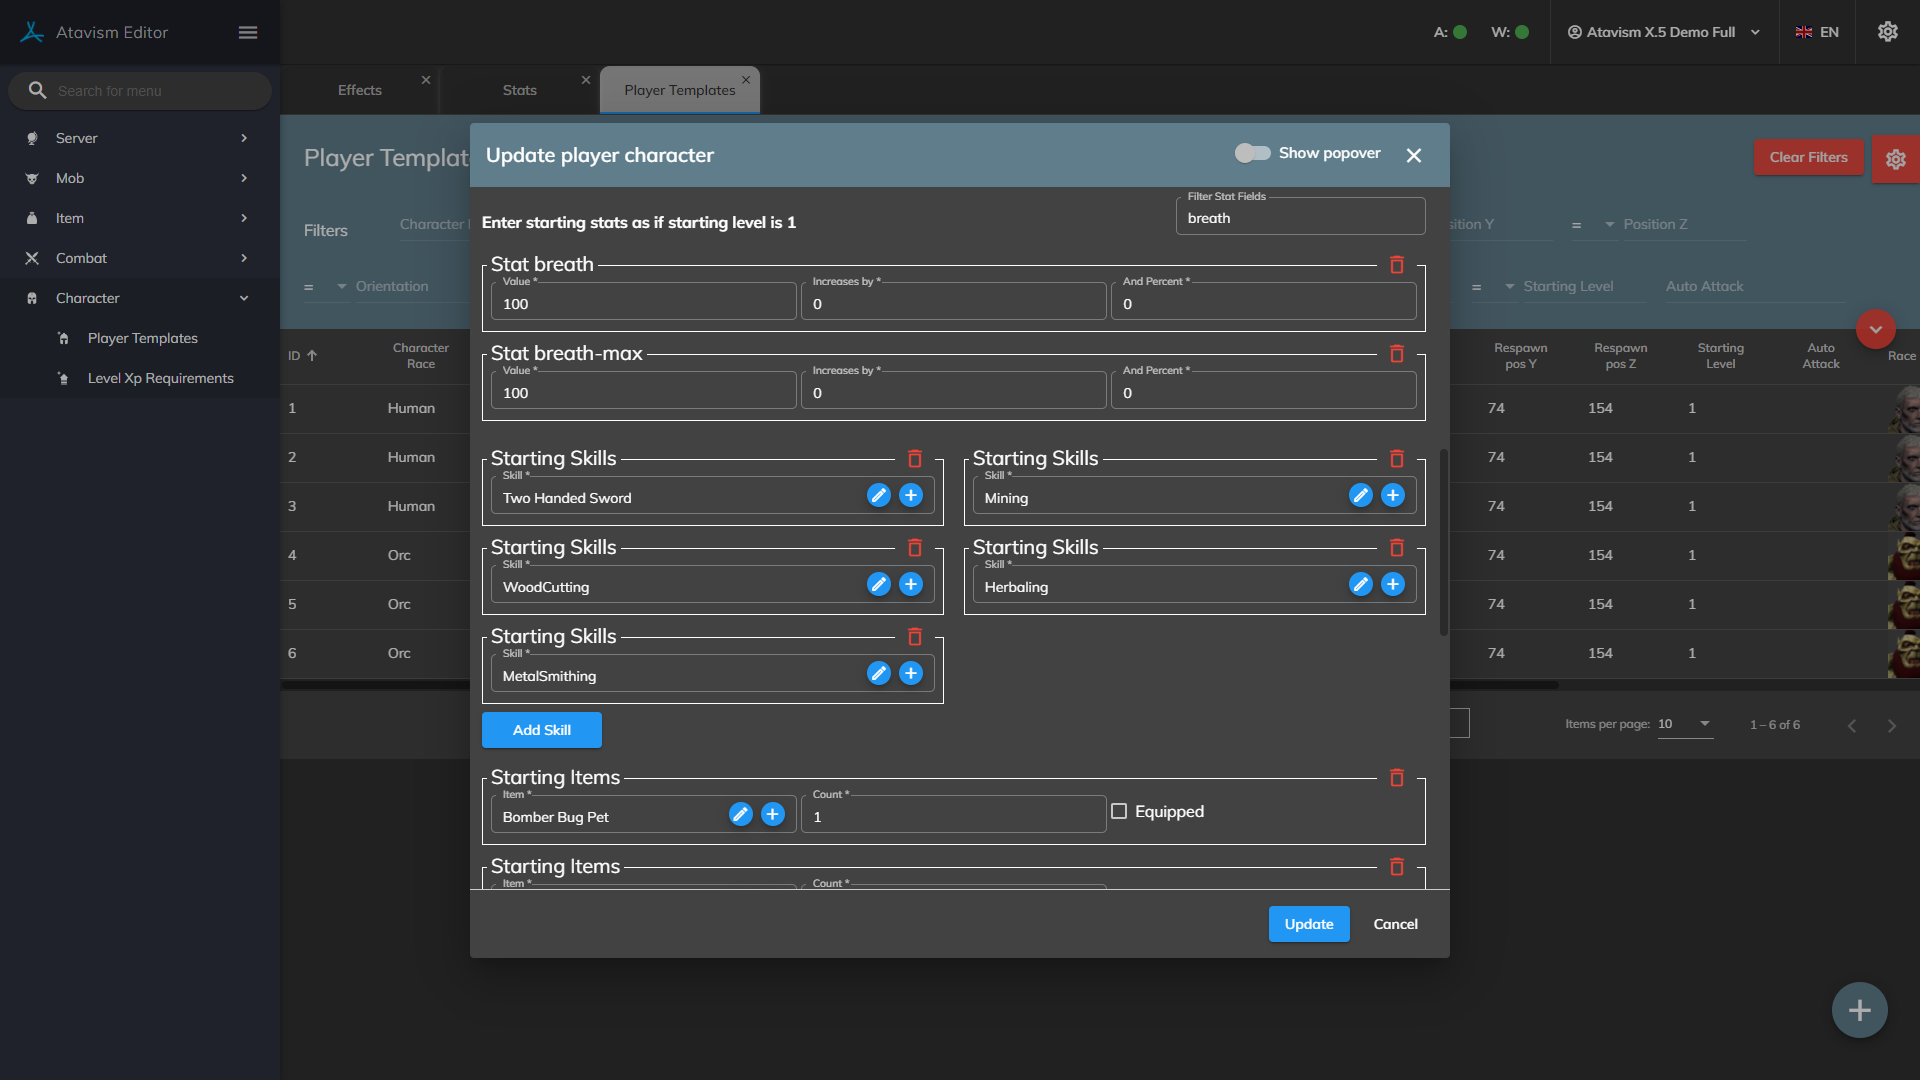Add new skill next to Mining
Viewport: 1920px width, 1080px height.
click(x=1392, y=496)
